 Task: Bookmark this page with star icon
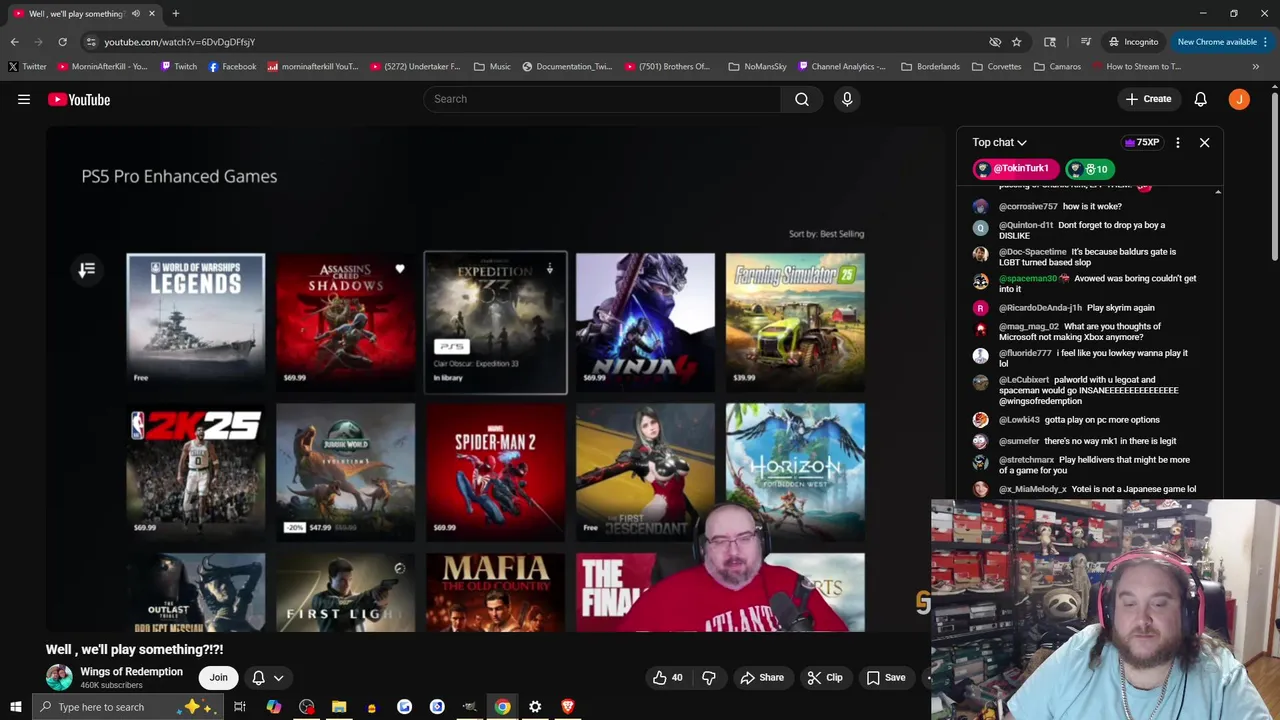point(1016,42)
